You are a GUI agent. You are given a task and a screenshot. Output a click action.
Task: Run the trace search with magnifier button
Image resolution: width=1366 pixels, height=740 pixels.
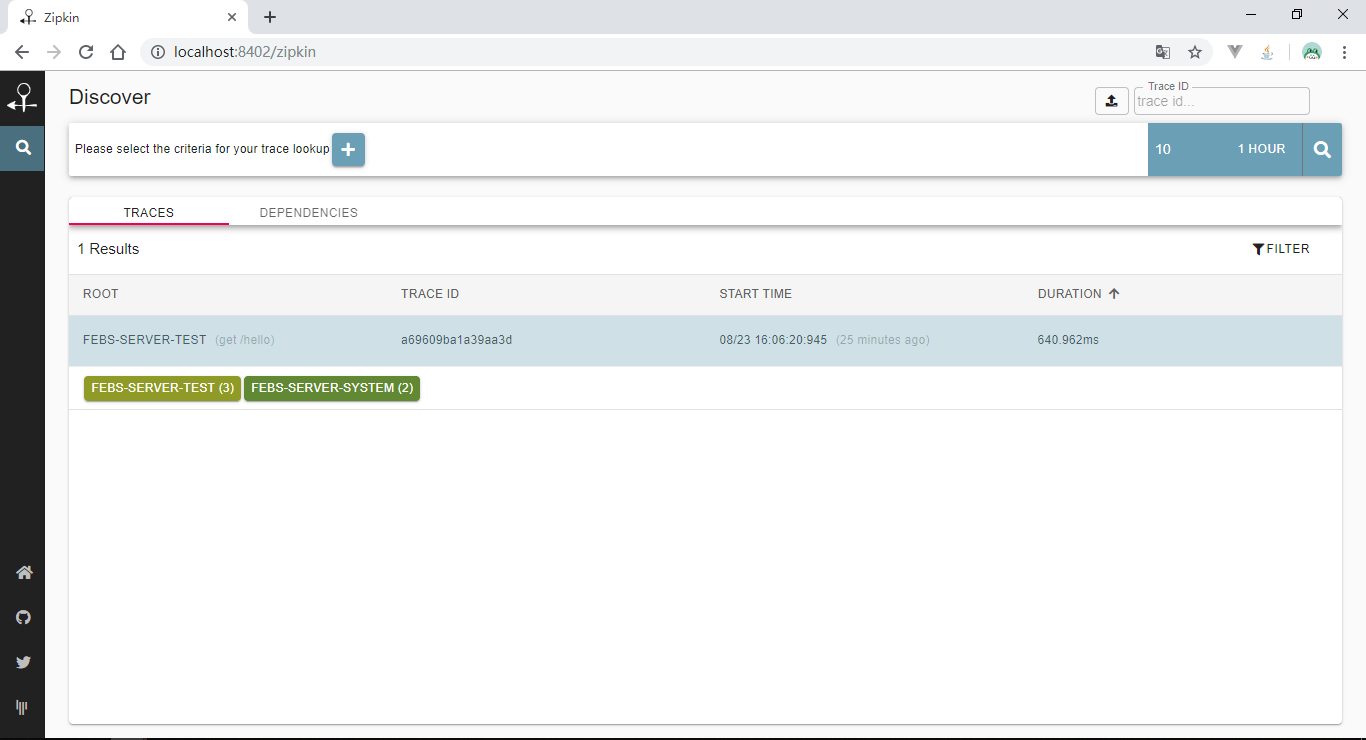(x=1322, y=149)
